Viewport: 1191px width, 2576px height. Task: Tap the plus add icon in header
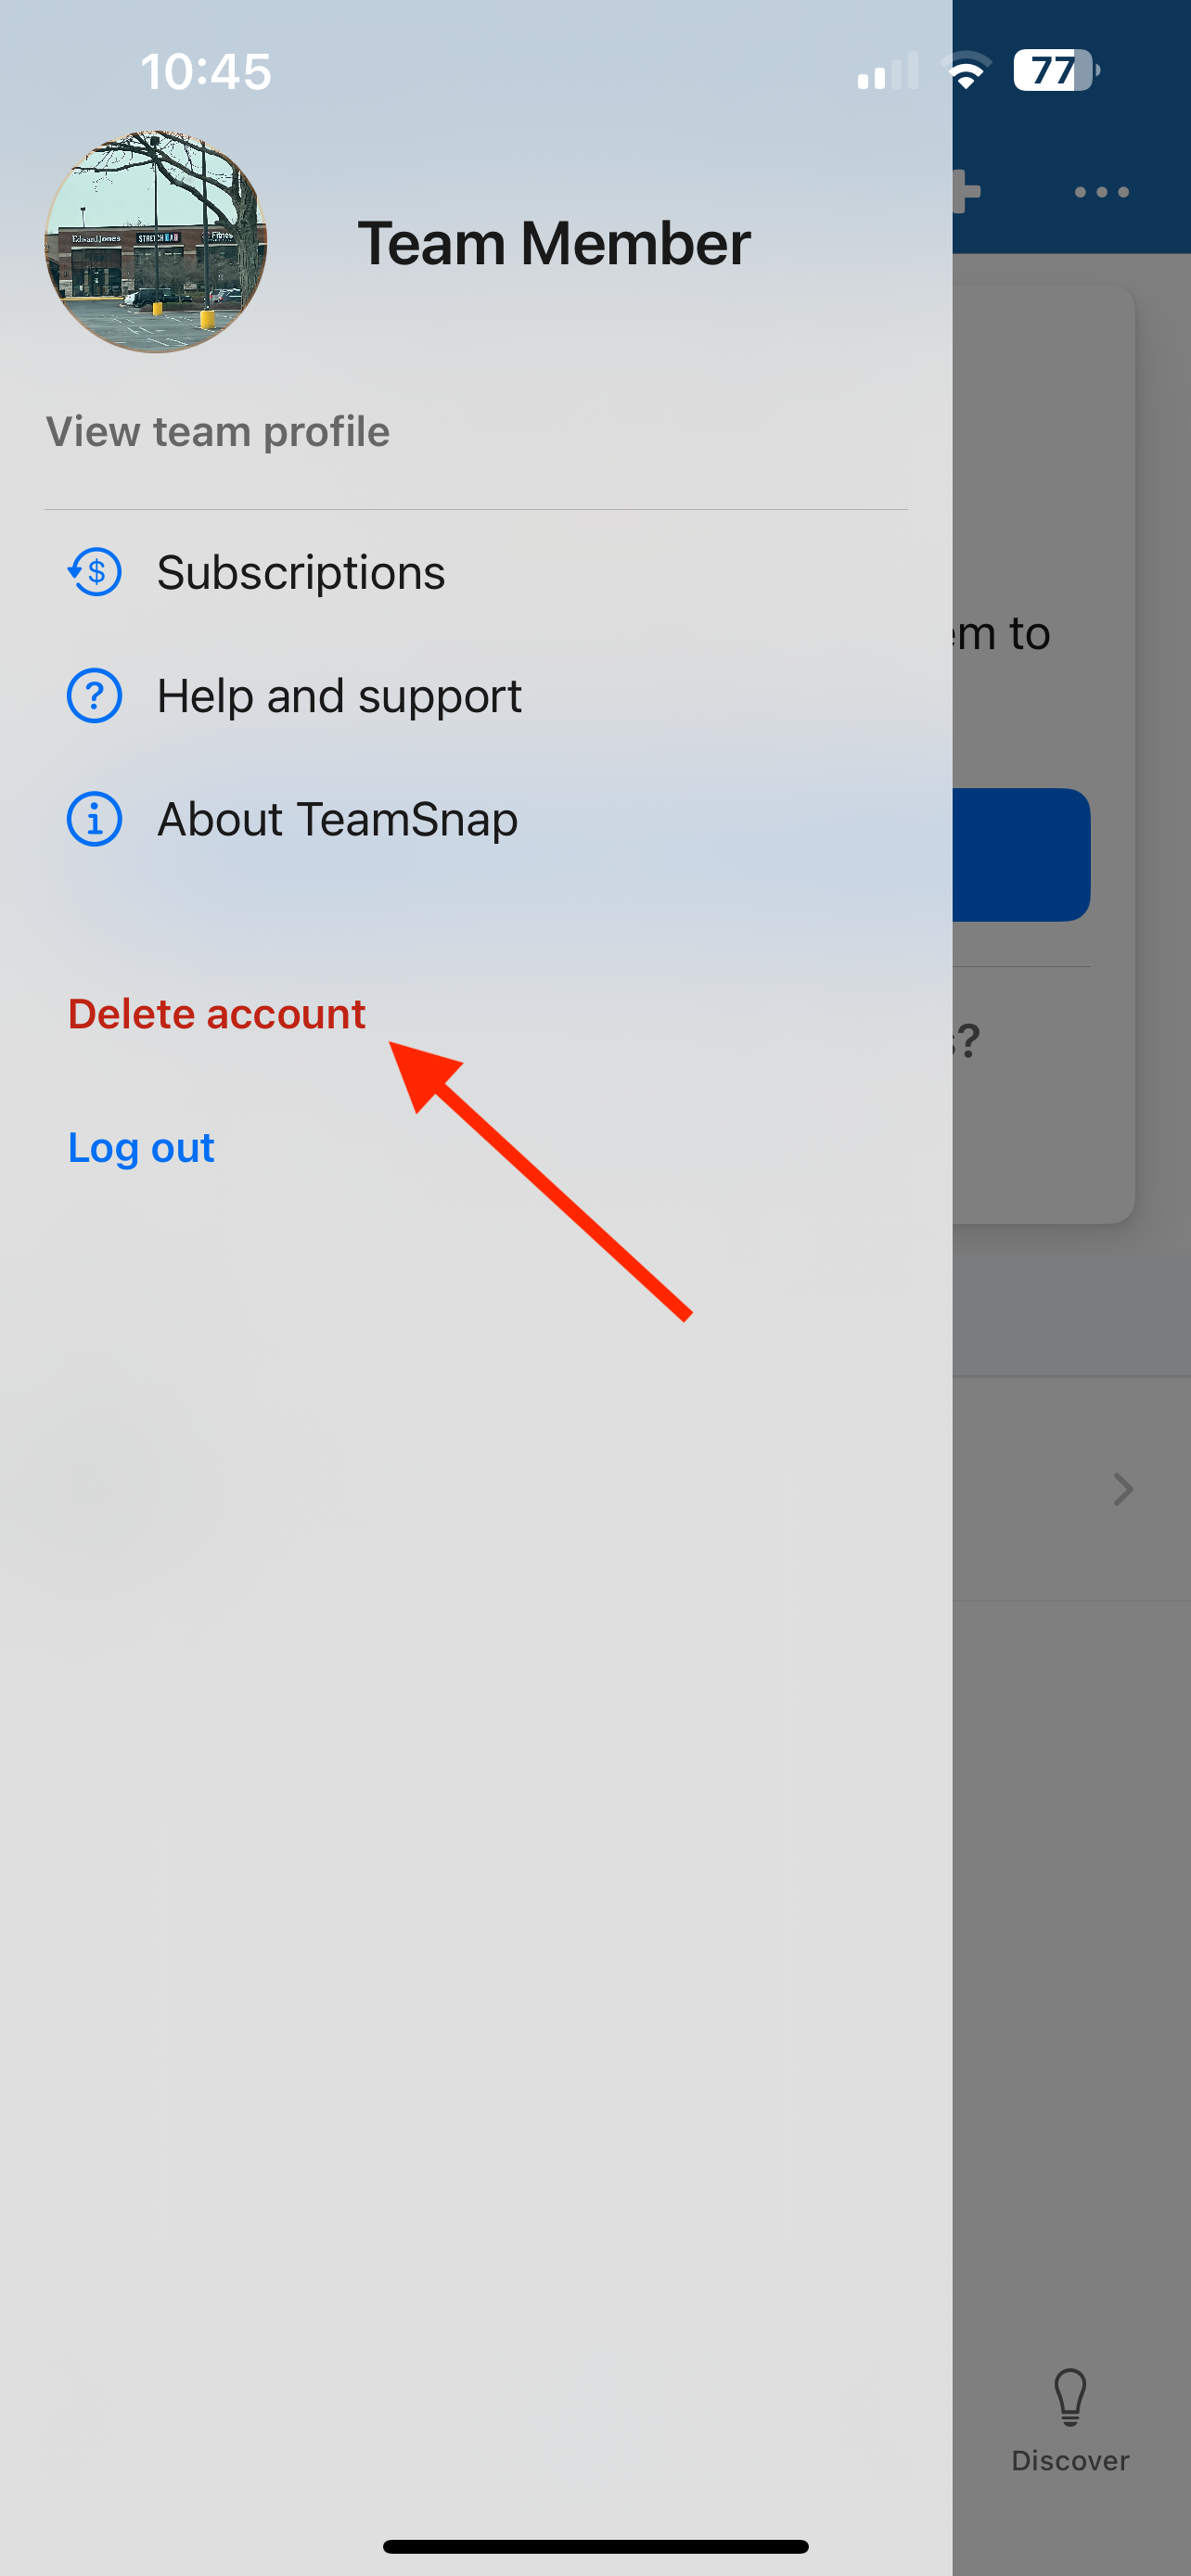pyautogui.click(x=966, y=191)
